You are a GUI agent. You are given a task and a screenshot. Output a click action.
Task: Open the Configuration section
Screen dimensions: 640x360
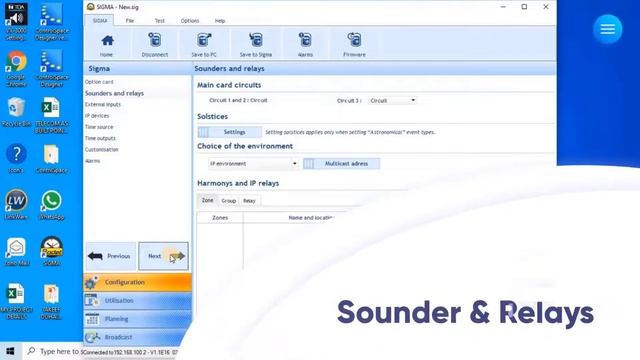(138, 282)
